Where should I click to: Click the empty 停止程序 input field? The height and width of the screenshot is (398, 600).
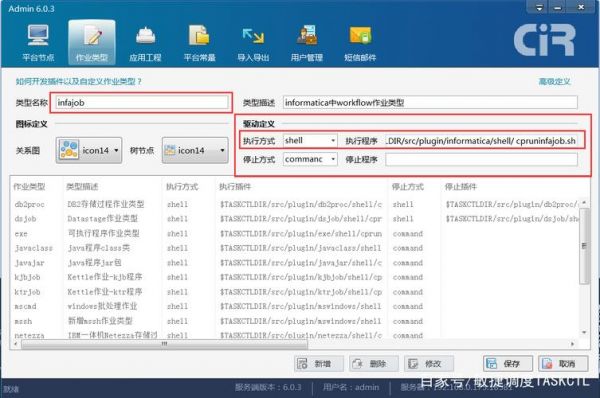point(481,159)
